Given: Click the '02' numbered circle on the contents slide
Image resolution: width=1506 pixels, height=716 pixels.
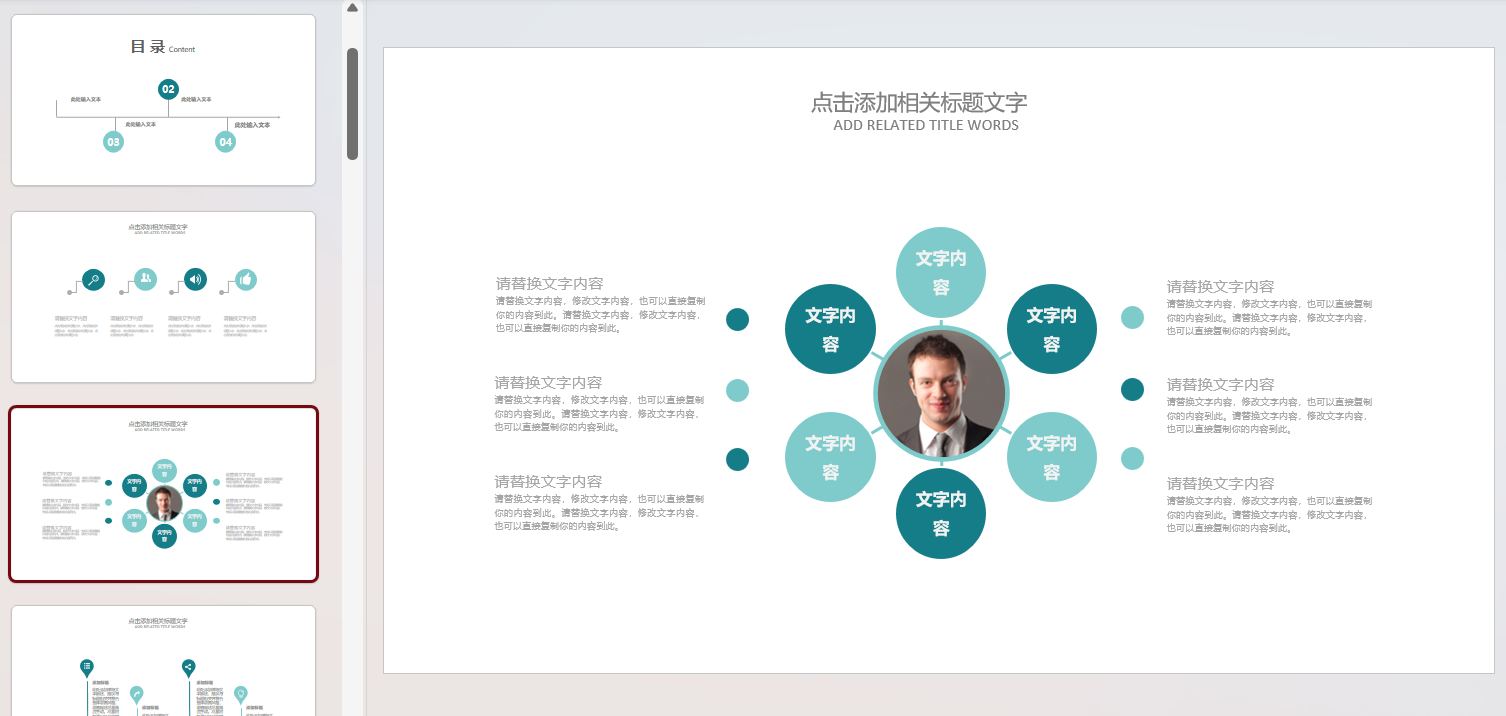Looking at the screenshot, I should click(170, 89).
